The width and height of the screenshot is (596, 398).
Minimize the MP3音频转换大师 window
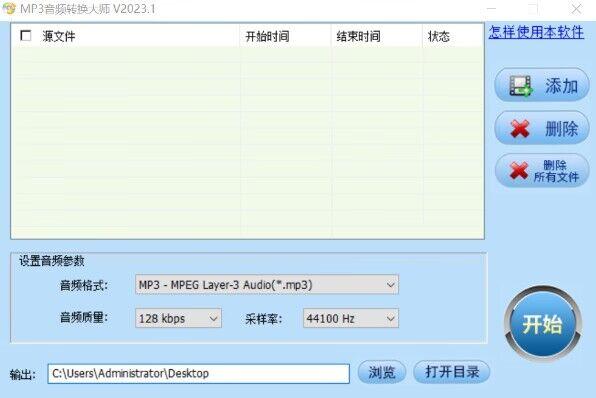[x=491, y=9]
